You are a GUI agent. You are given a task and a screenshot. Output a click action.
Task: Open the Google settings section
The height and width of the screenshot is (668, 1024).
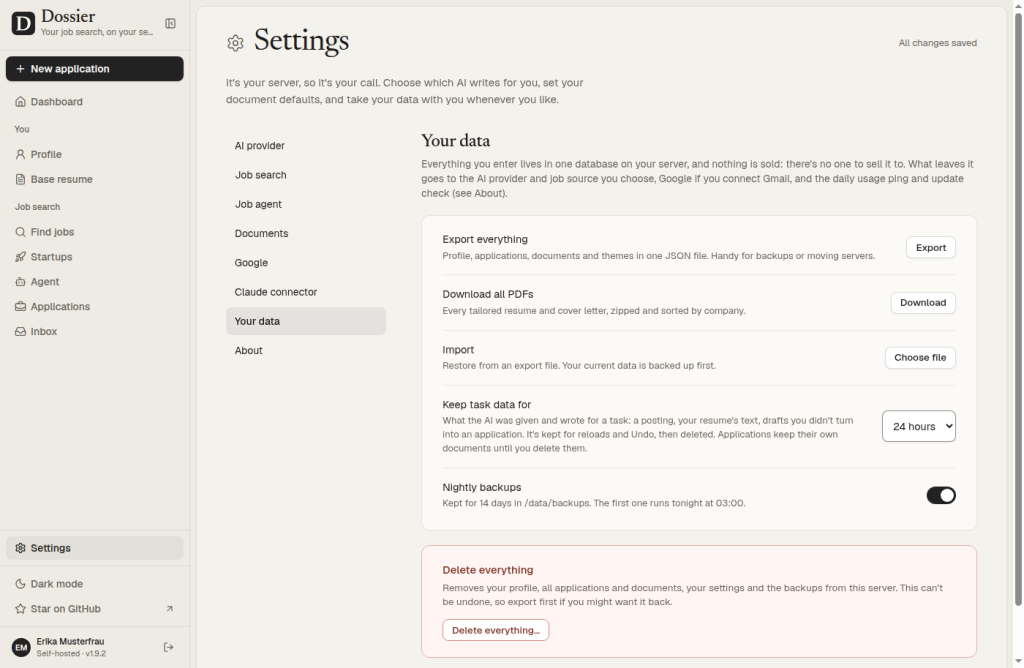(x=306, y=262)
